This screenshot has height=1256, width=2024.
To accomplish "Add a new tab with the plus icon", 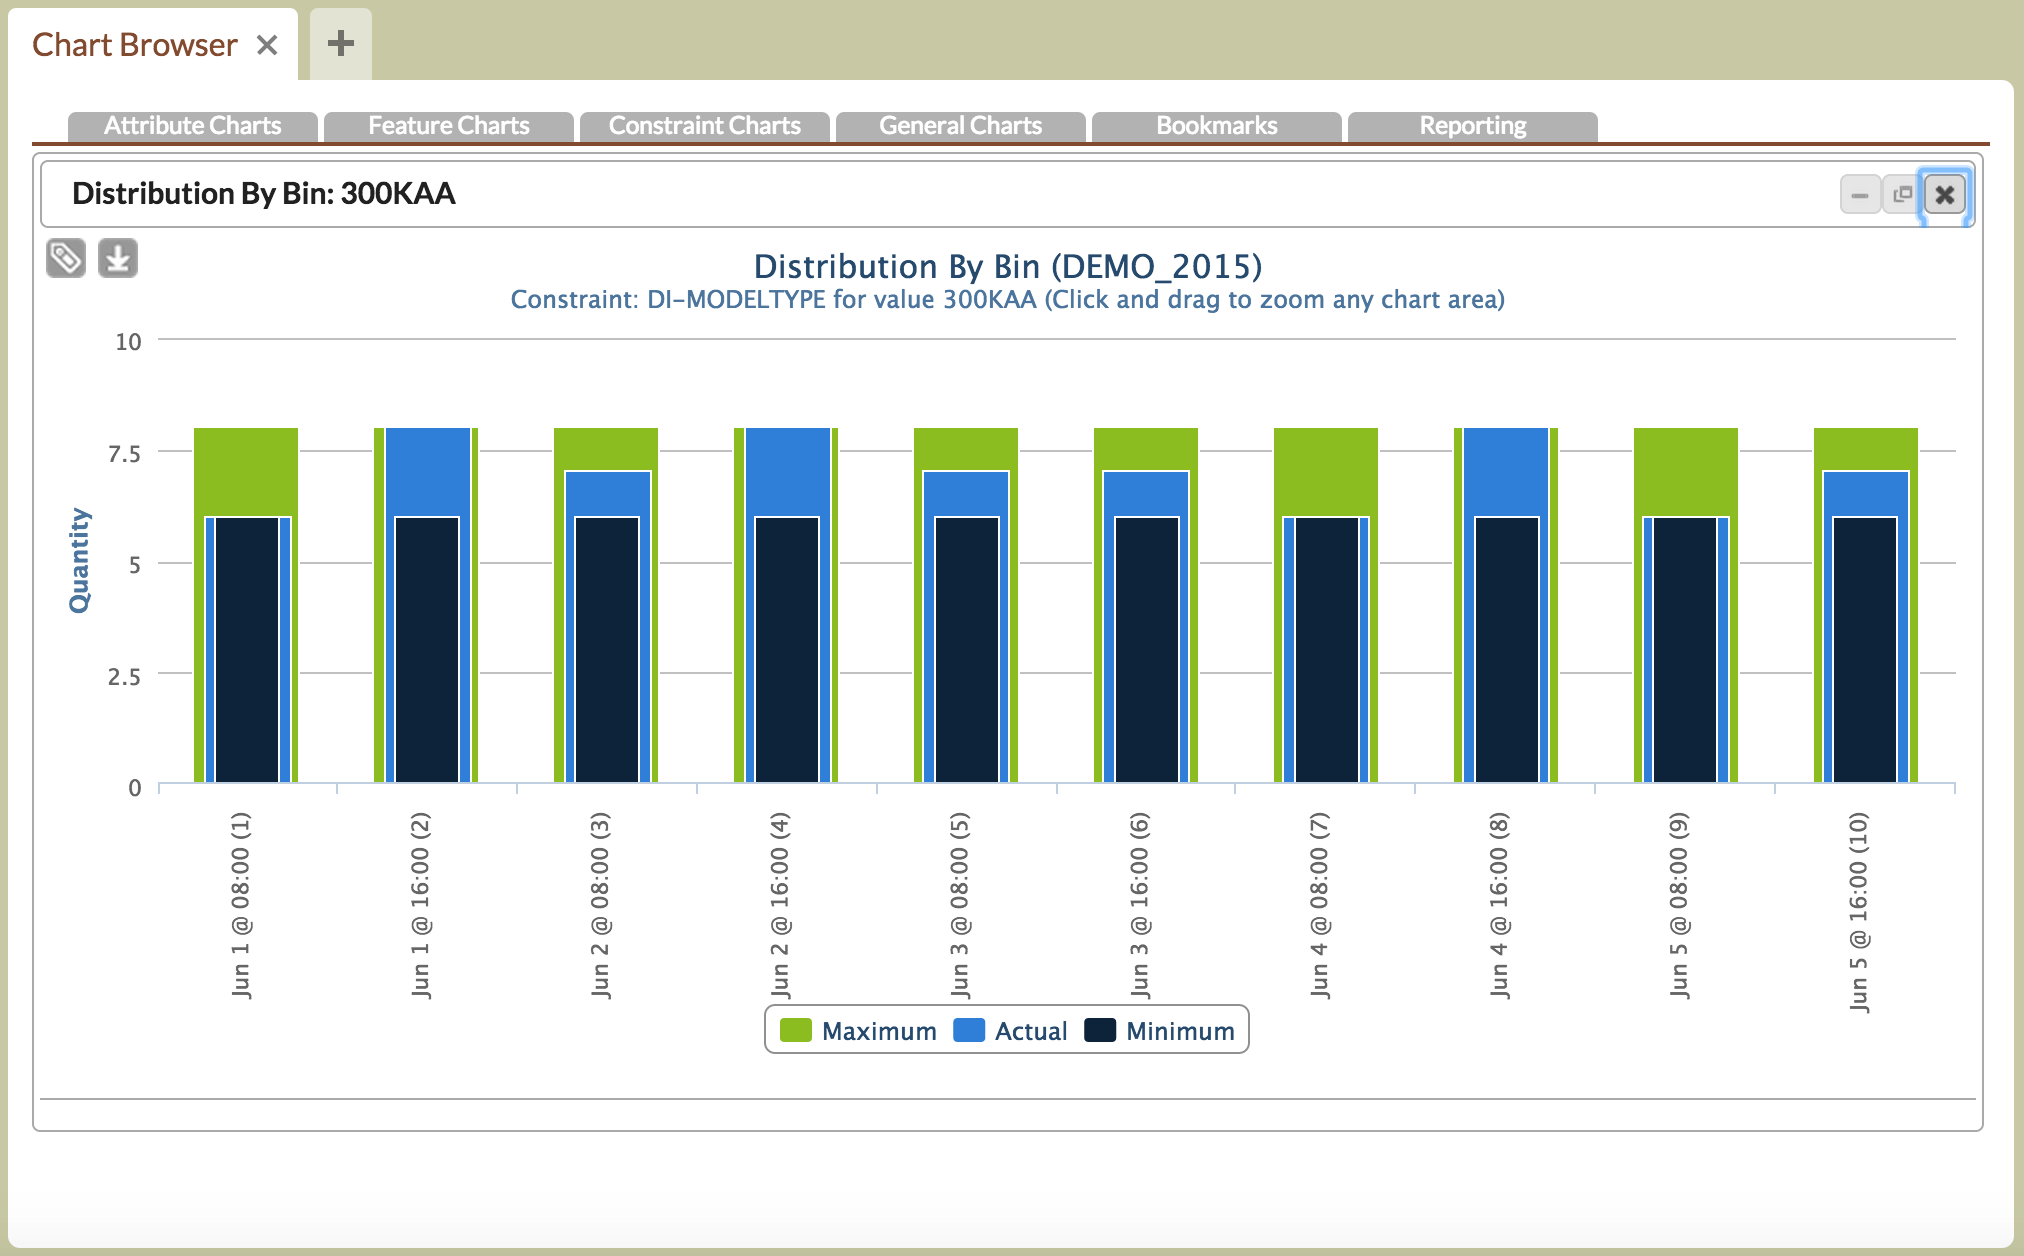I will pos(341,43).
